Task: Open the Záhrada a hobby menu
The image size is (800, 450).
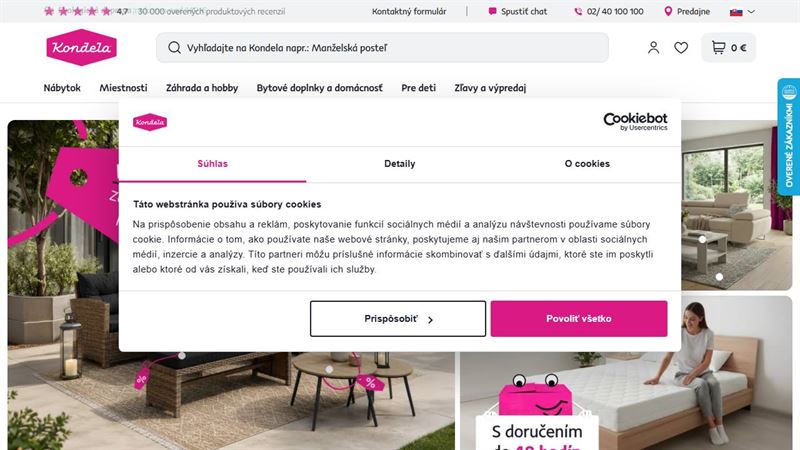Action: coord(202,88)
